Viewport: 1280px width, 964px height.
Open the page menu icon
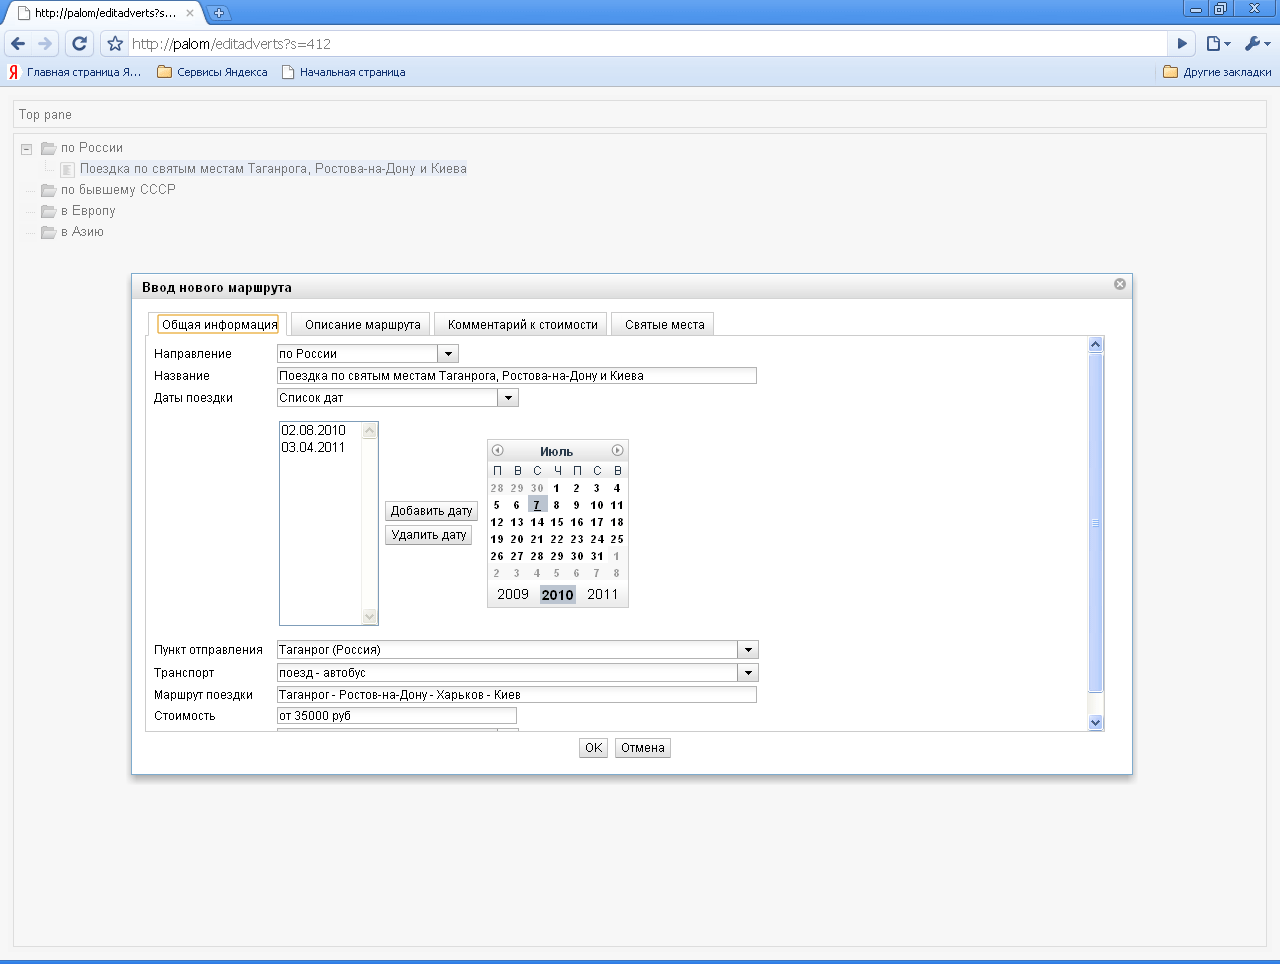[x=1216, y=44]
